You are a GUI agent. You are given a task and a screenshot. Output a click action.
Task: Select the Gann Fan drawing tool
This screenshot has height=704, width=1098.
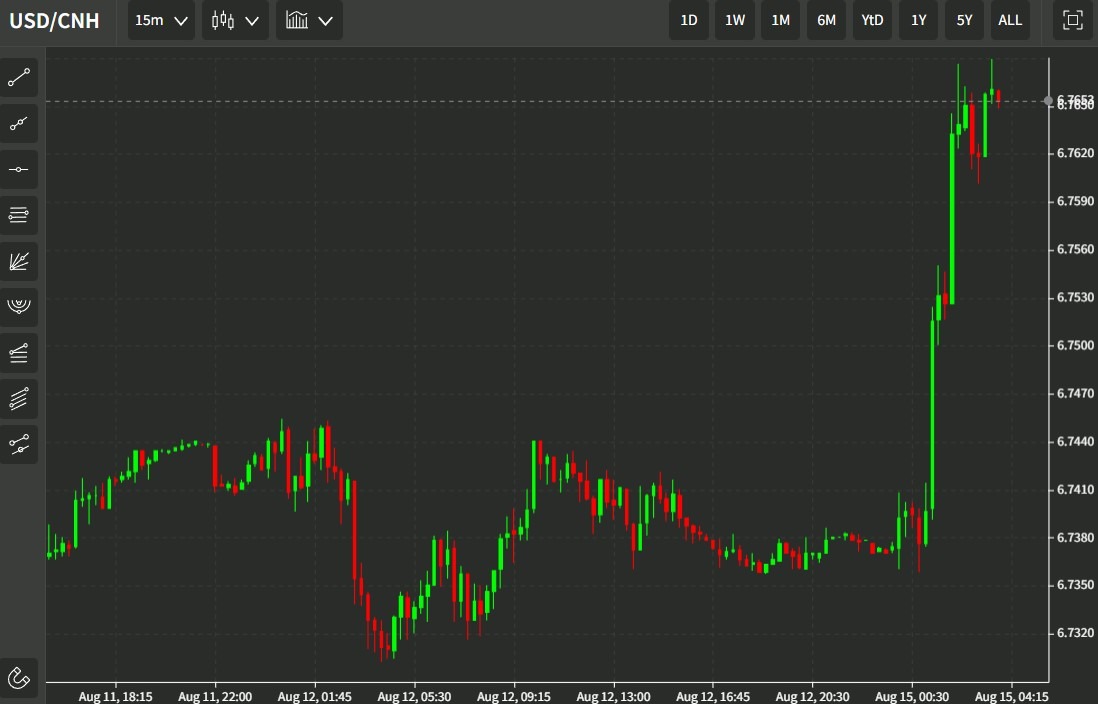(19, 262)
